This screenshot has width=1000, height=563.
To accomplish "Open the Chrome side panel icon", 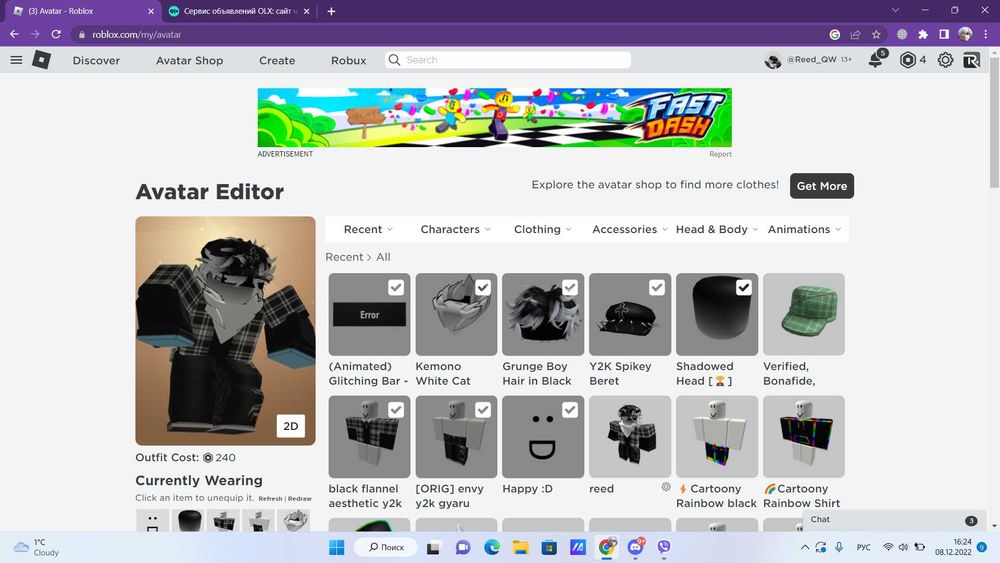I will pyautogui.click(x=944, y=34).
